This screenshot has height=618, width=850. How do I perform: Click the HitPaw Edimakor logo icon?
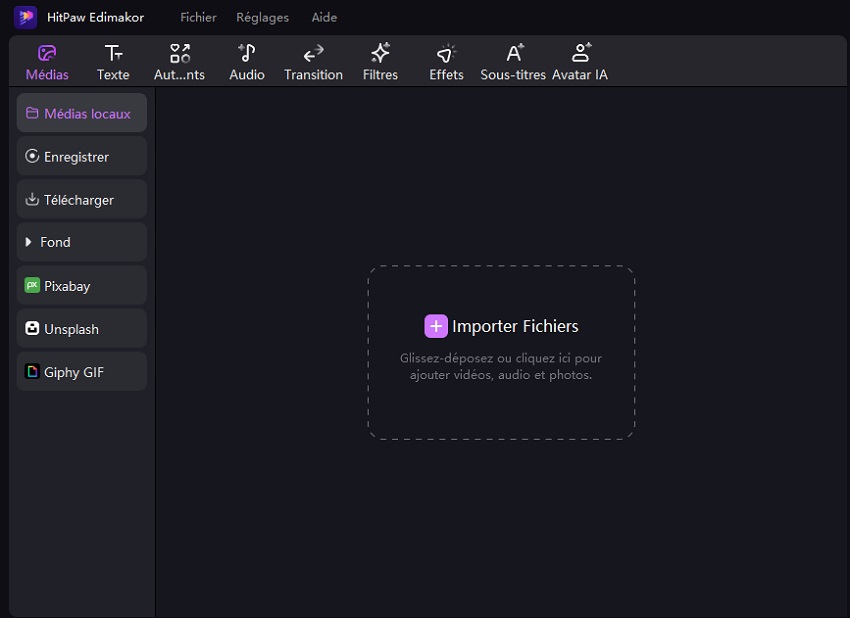pos(25,17)
